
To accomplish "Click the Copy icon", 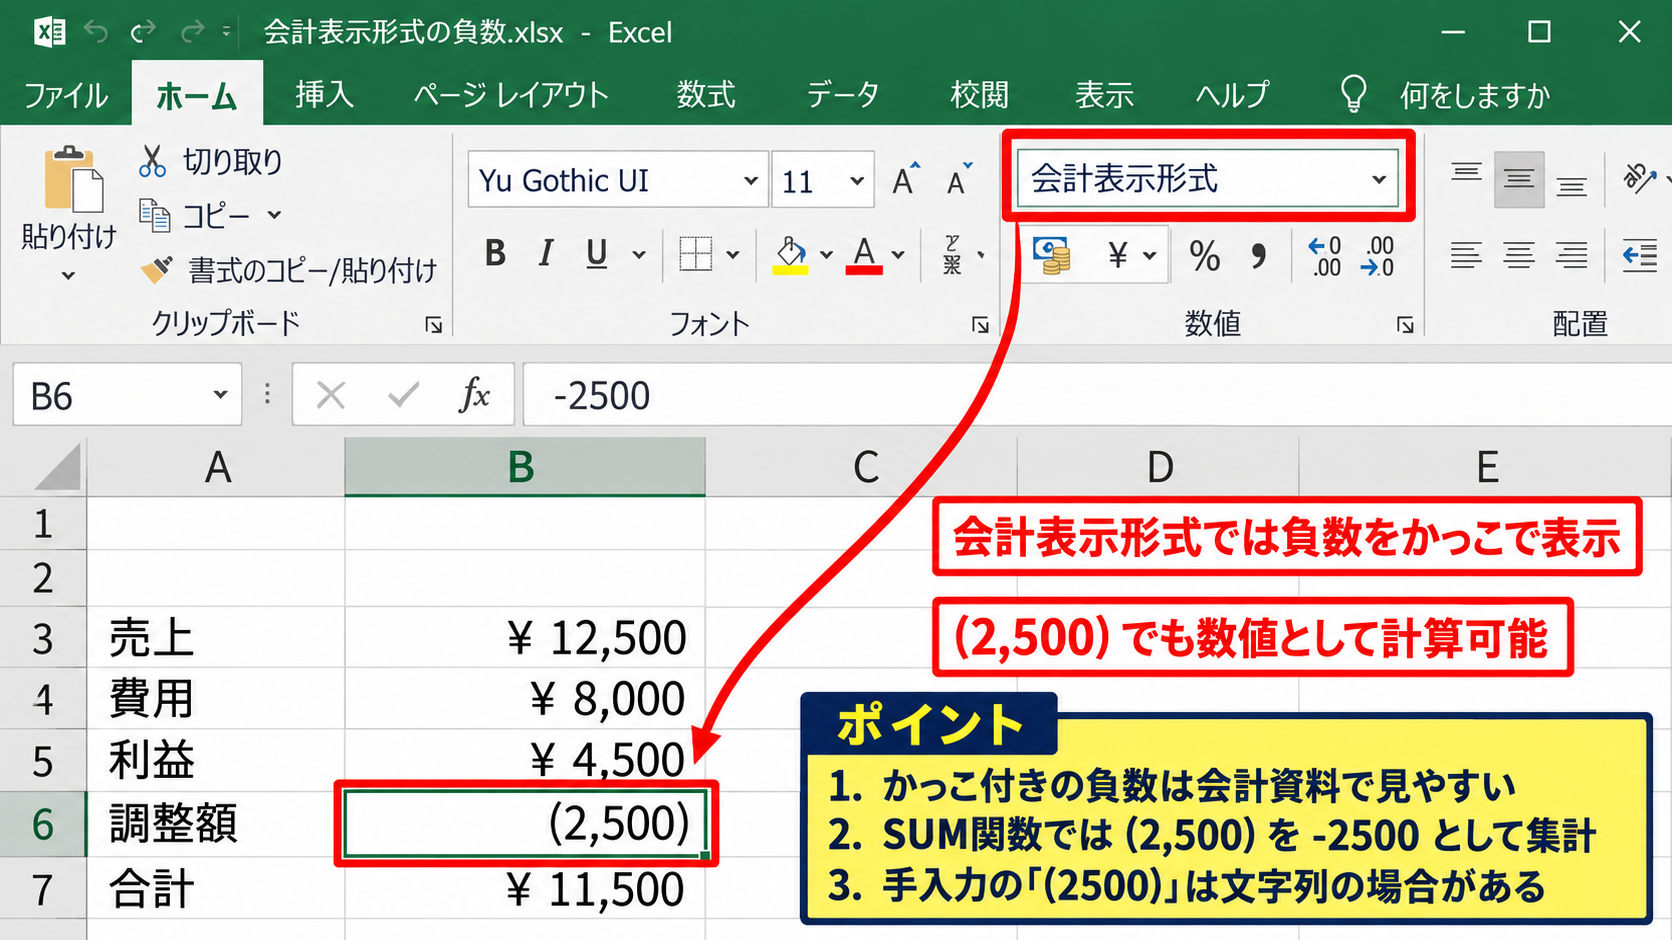I will tap(154, 215).
